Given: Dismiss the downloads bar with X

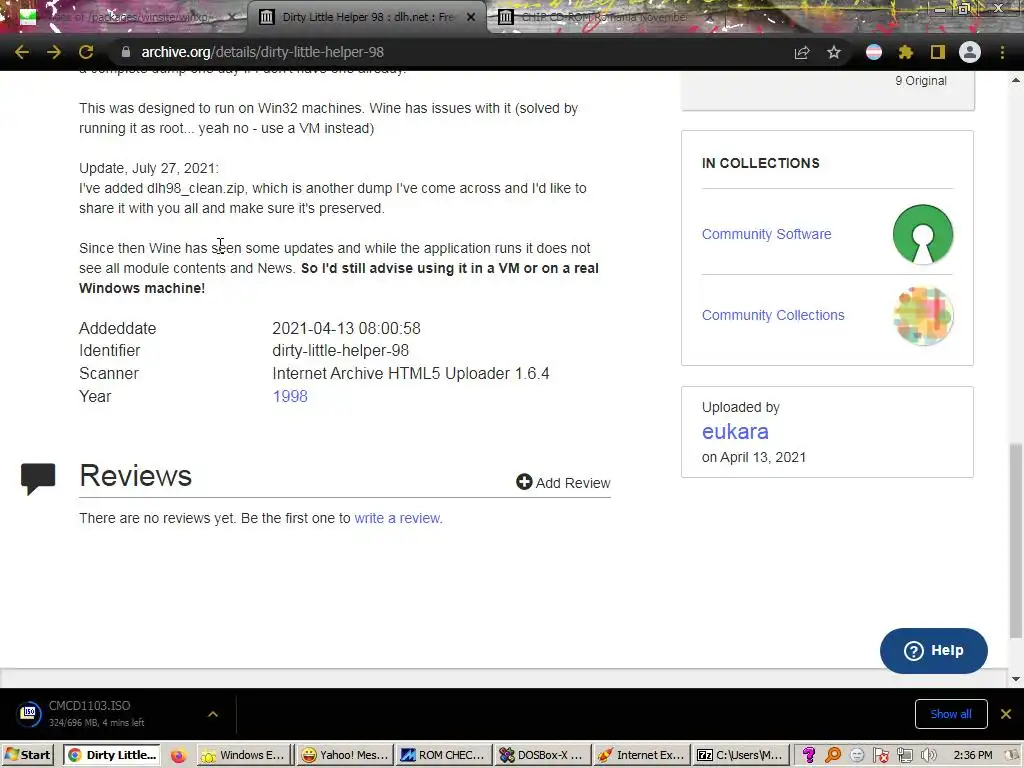Looking at the screenshot, I should tap(1006, 714).
